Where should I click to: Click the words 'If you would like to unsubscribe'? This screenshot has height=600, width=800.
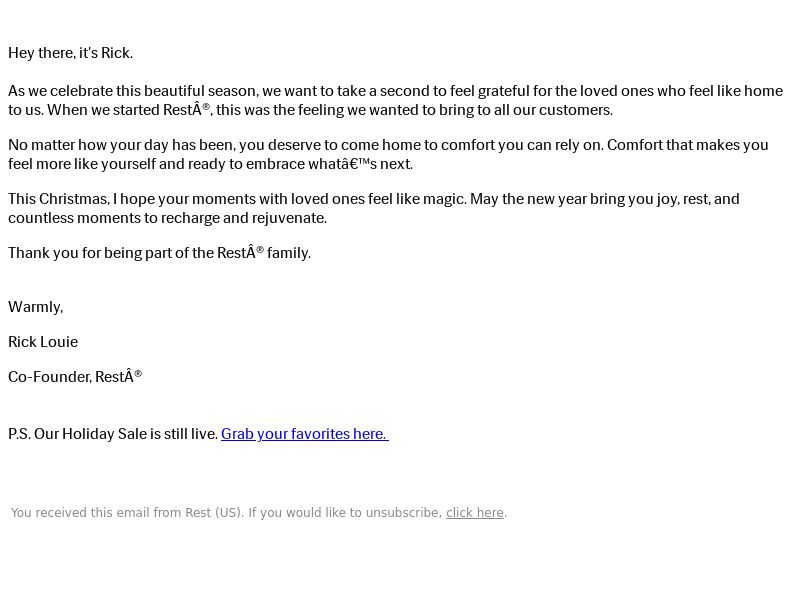point(345,513)
